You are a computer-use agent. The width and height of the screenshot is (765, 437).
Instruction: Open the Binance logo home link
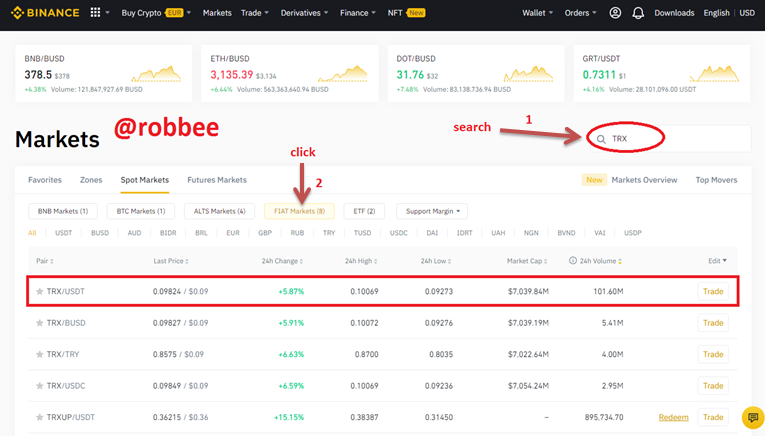pyautogui.click(x=45, y=13)
